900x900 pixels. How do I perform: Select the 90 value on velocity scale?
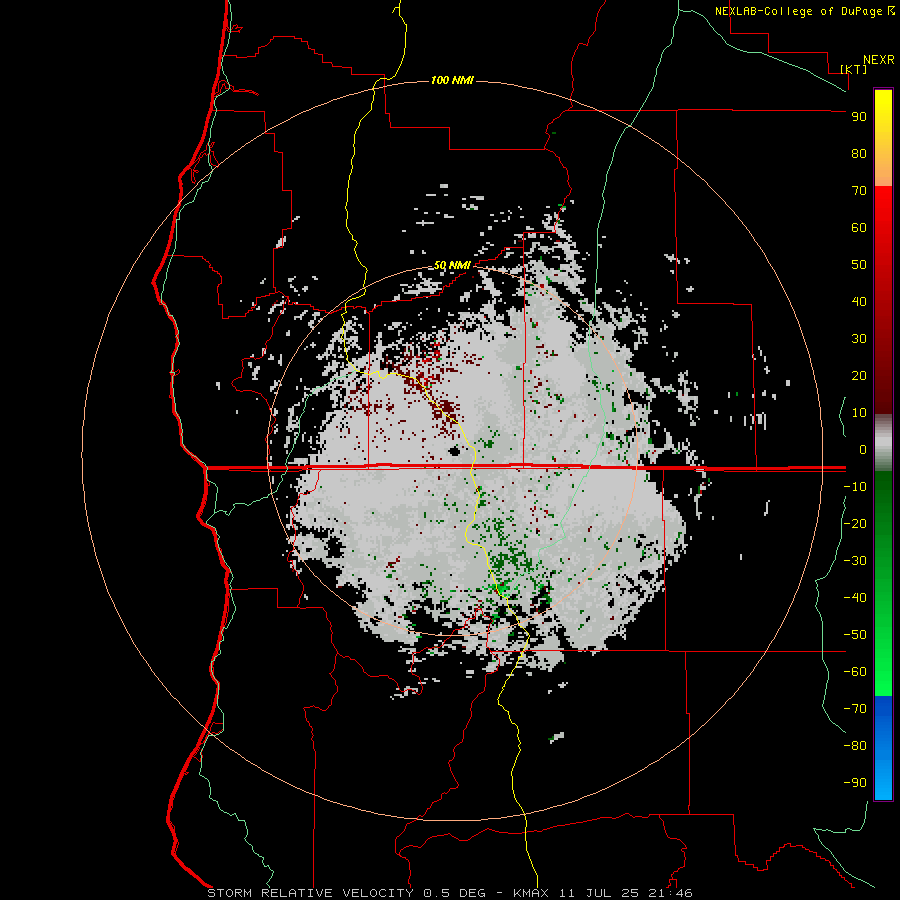point(859,117)
